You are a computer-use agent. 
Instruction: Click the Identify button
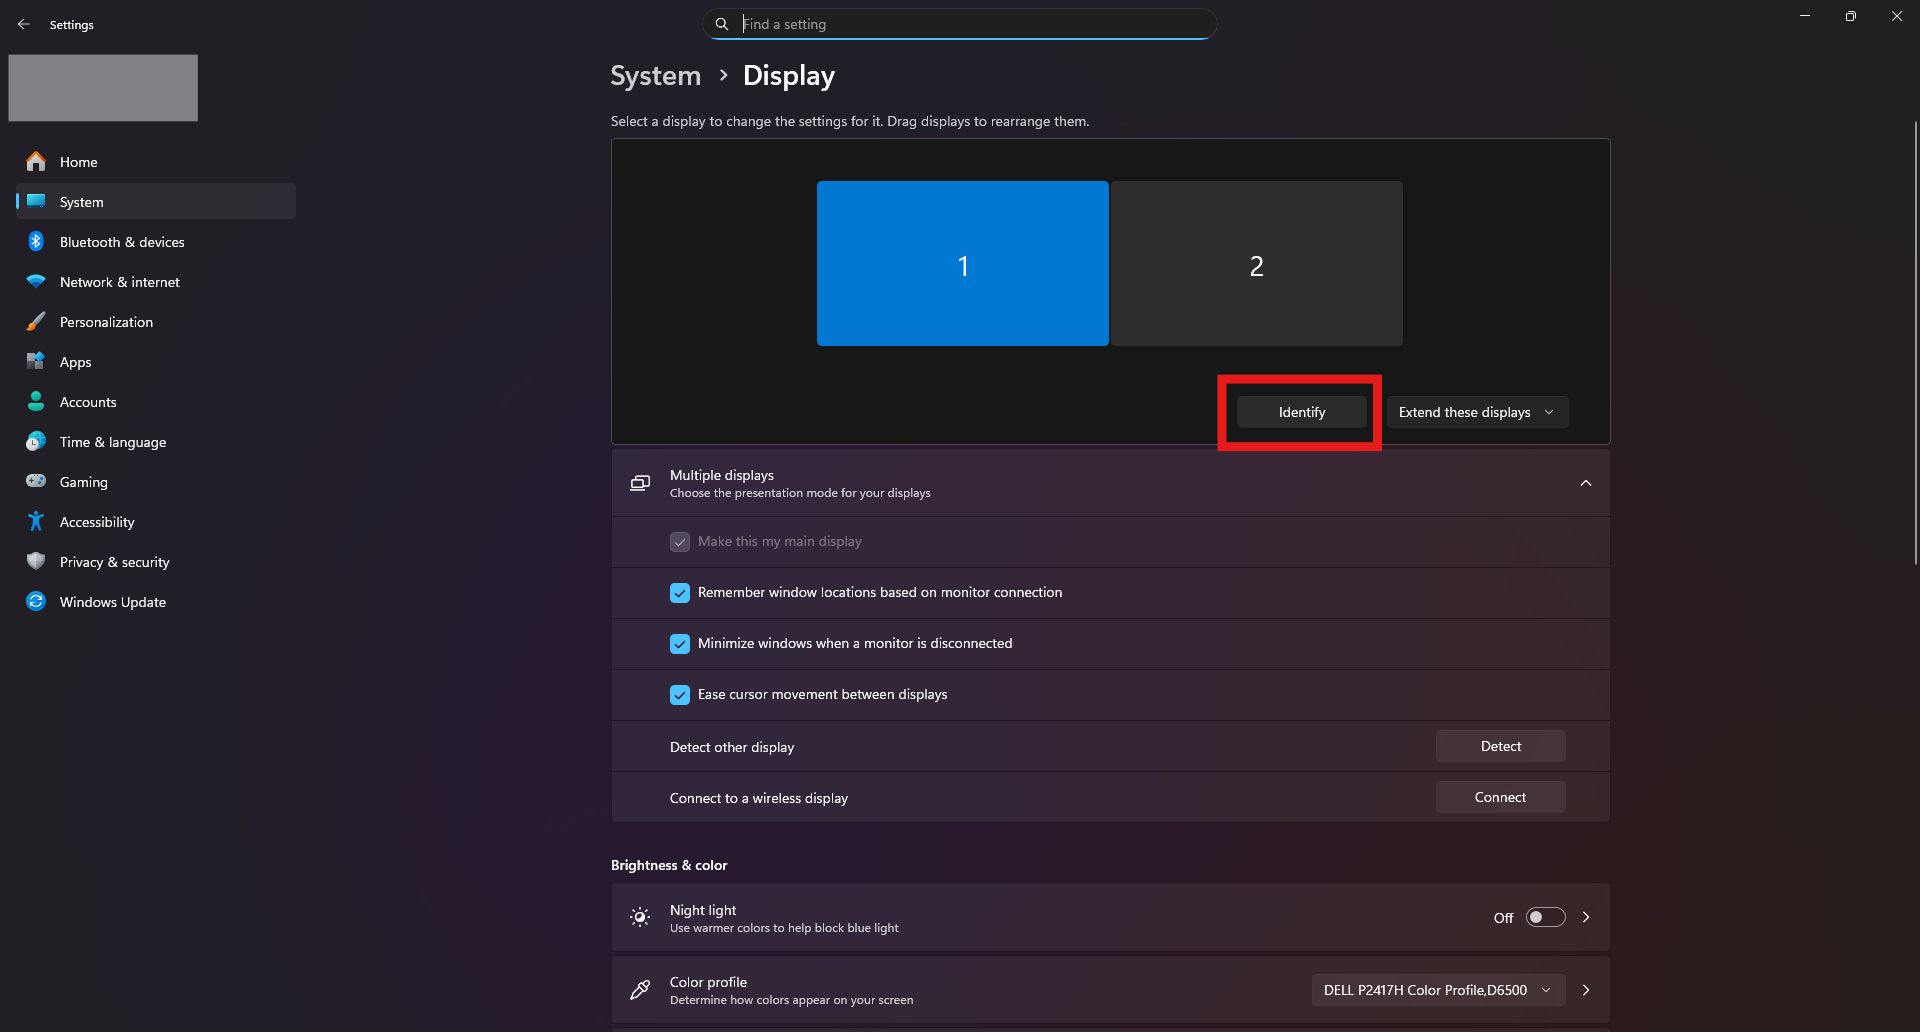[x=1301, y=412]
